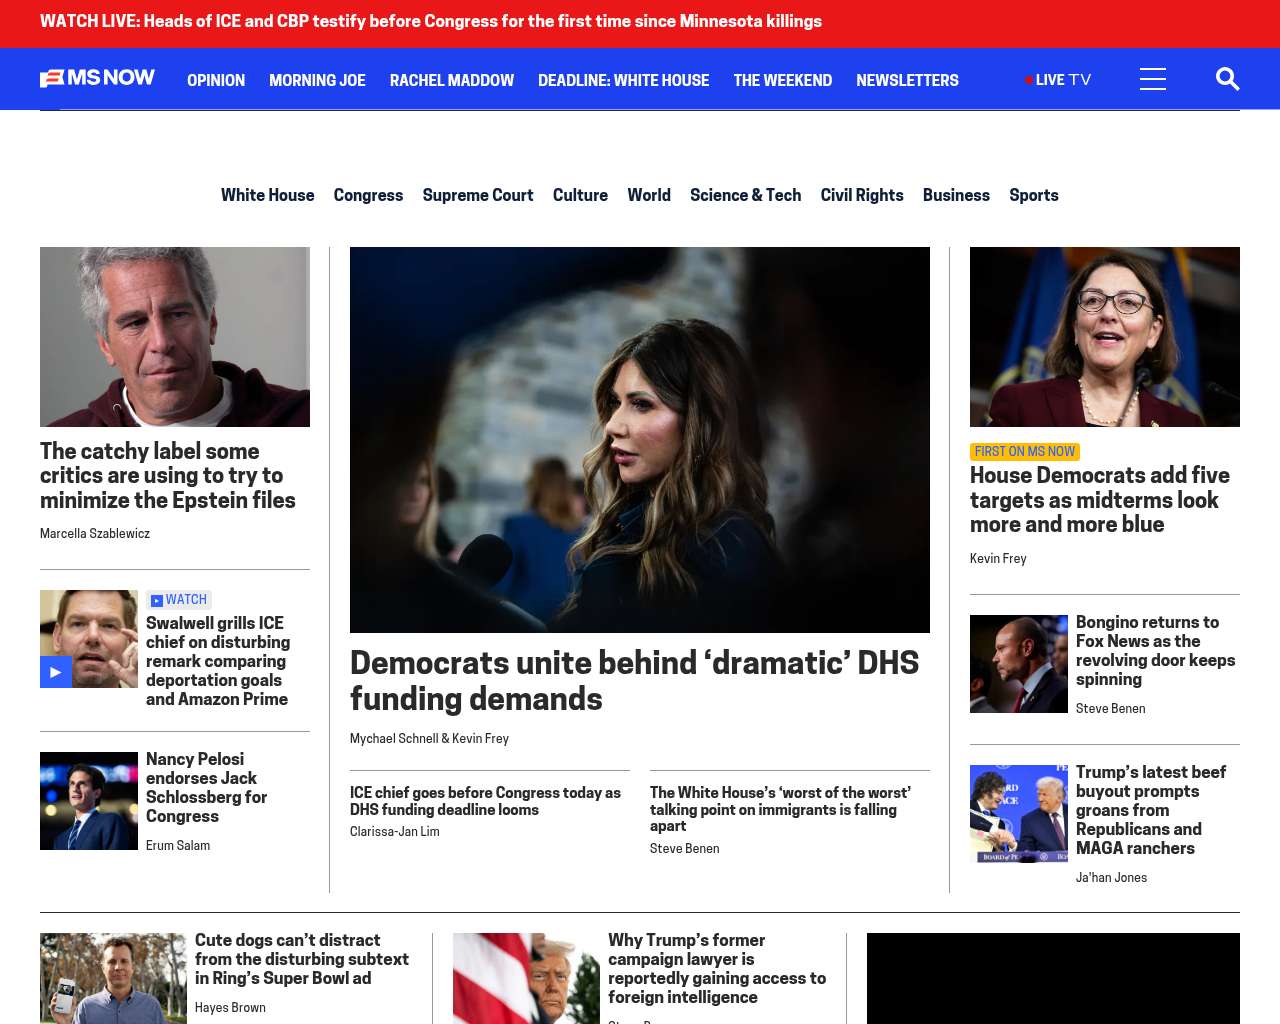Image resolution: width=1280 pixels, height=1024 pixels.
Task: Go to Morning Joe
Action: [x=317, y=80]
